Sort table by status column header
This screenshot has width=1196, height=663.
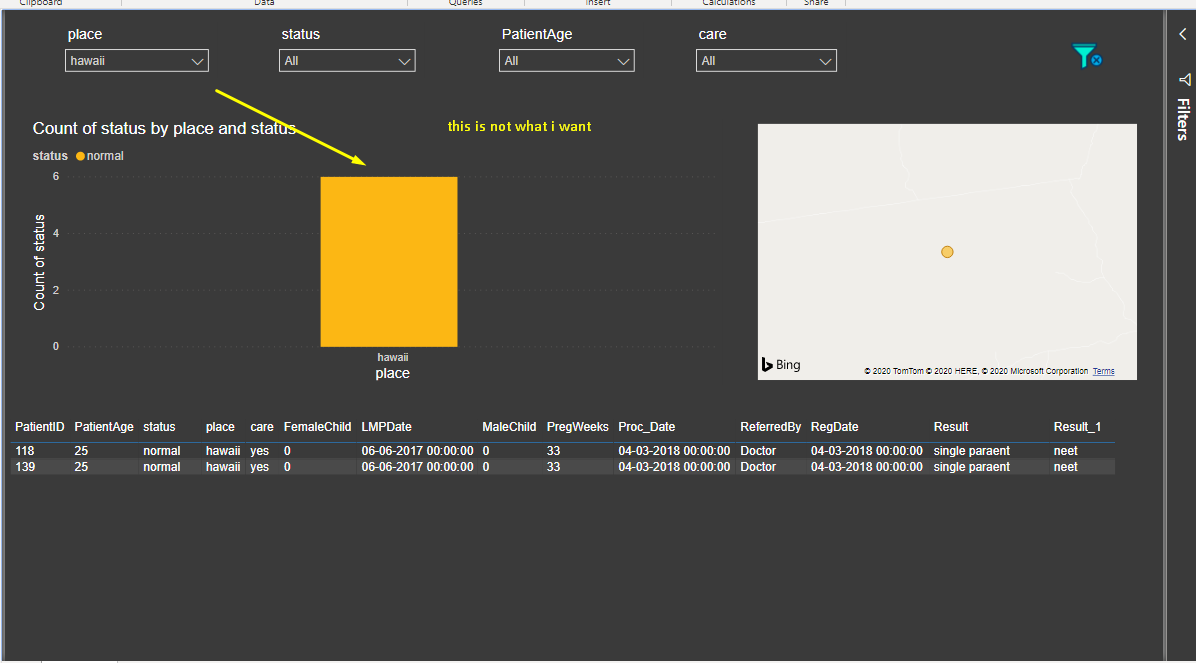coord(159,427)
